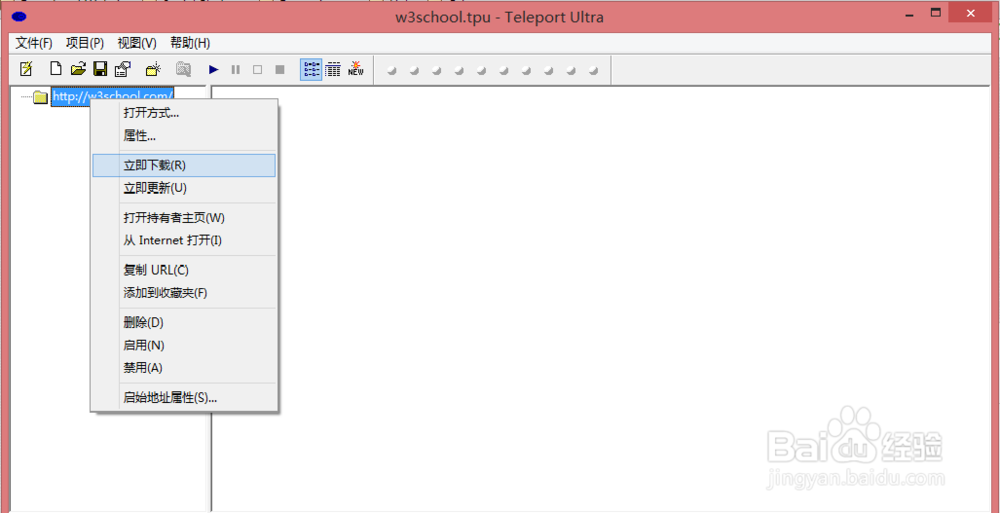Click the greyed-out icon left of the play button
Screen dimensions: 1000x513
pos(184,69)
